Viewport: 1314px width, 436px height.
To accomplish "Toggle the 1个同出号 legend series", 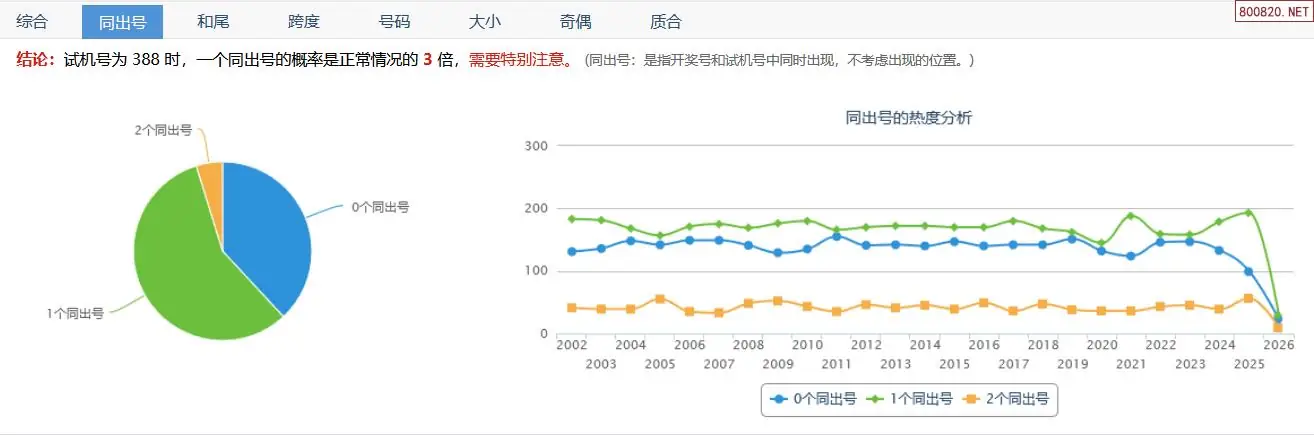I will pos(912,399).
